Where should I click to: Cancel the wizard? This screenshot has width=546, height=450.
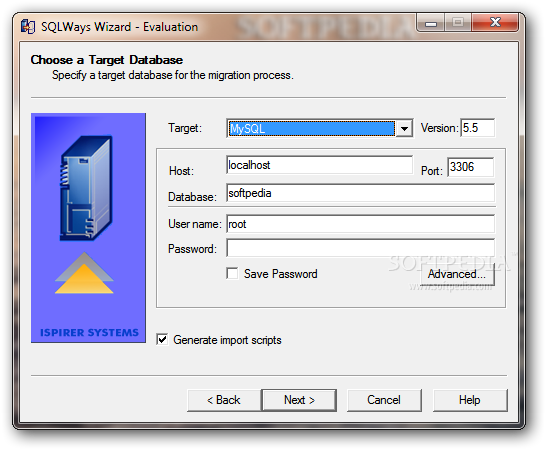[x=384, y=400]
